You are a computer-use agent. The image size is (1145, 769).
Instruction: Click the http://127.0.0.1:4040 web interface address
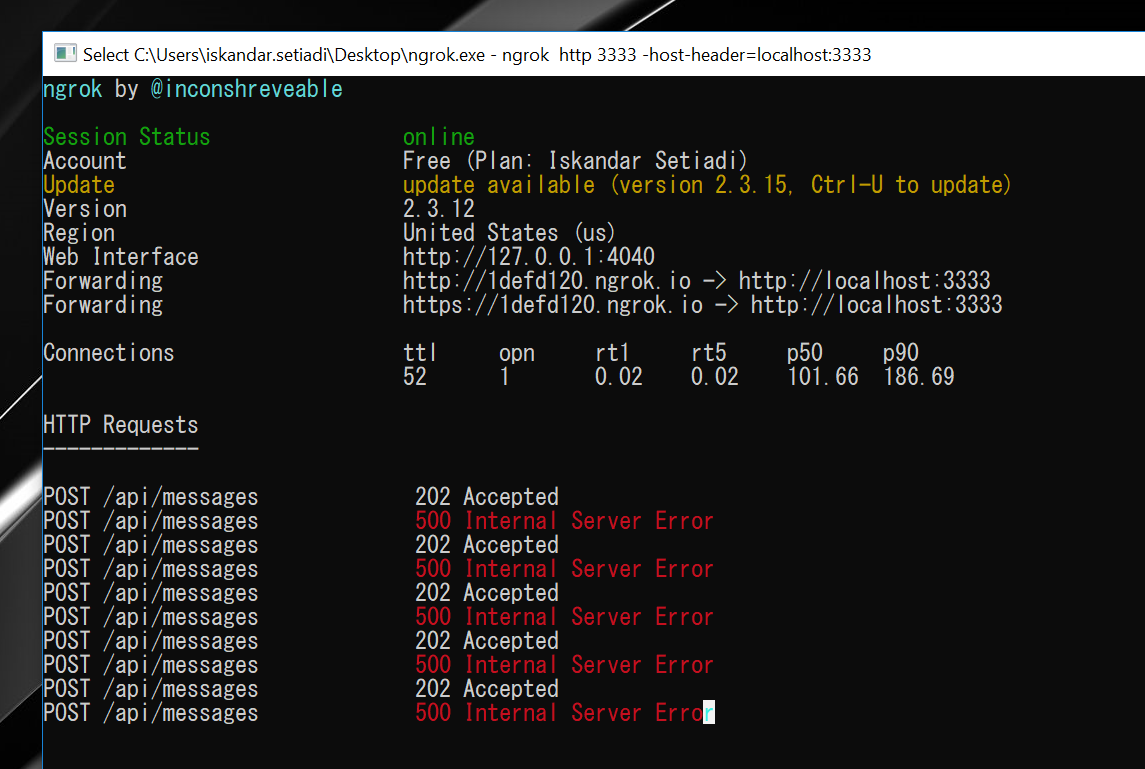529,257
